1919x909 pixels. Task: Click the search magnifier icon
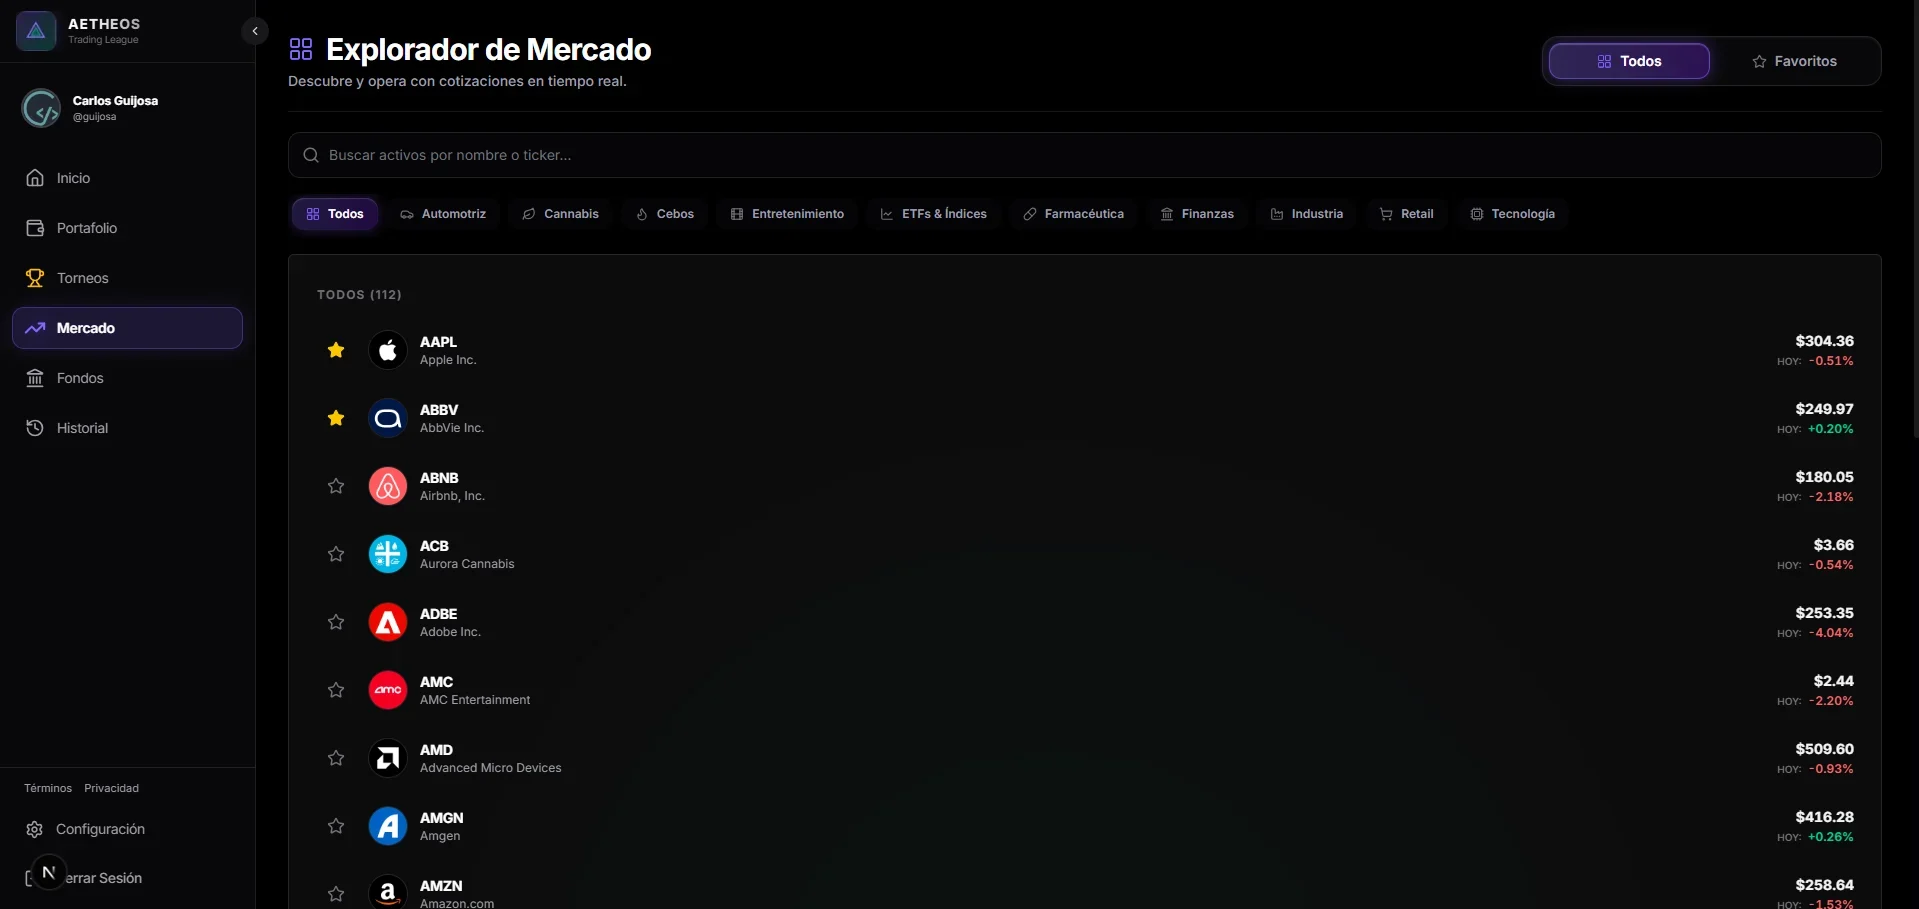(311, 155)
